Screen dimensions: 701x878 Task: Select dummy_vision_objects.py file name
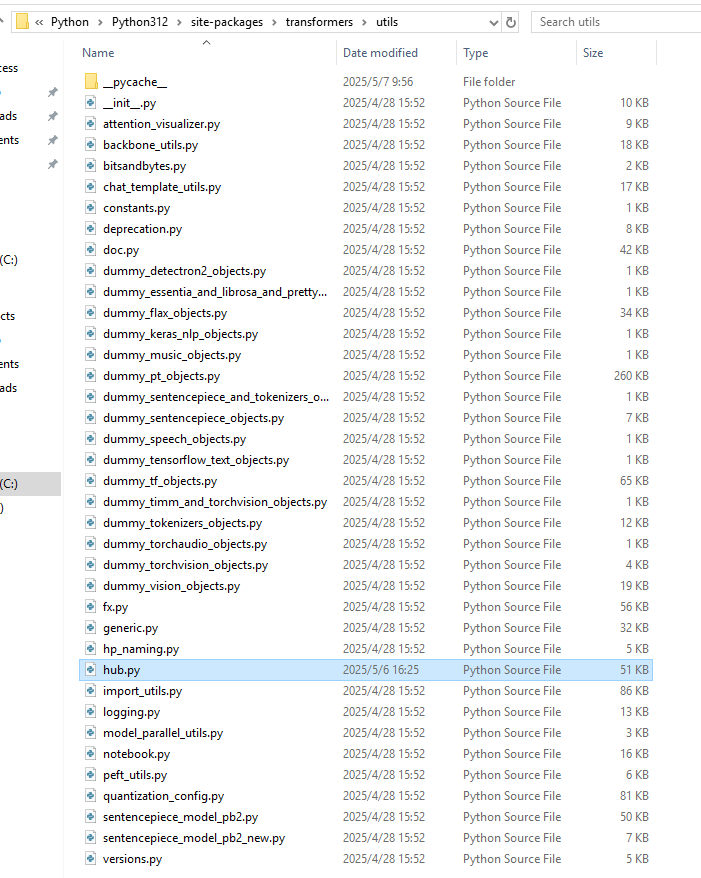(171, 586)
